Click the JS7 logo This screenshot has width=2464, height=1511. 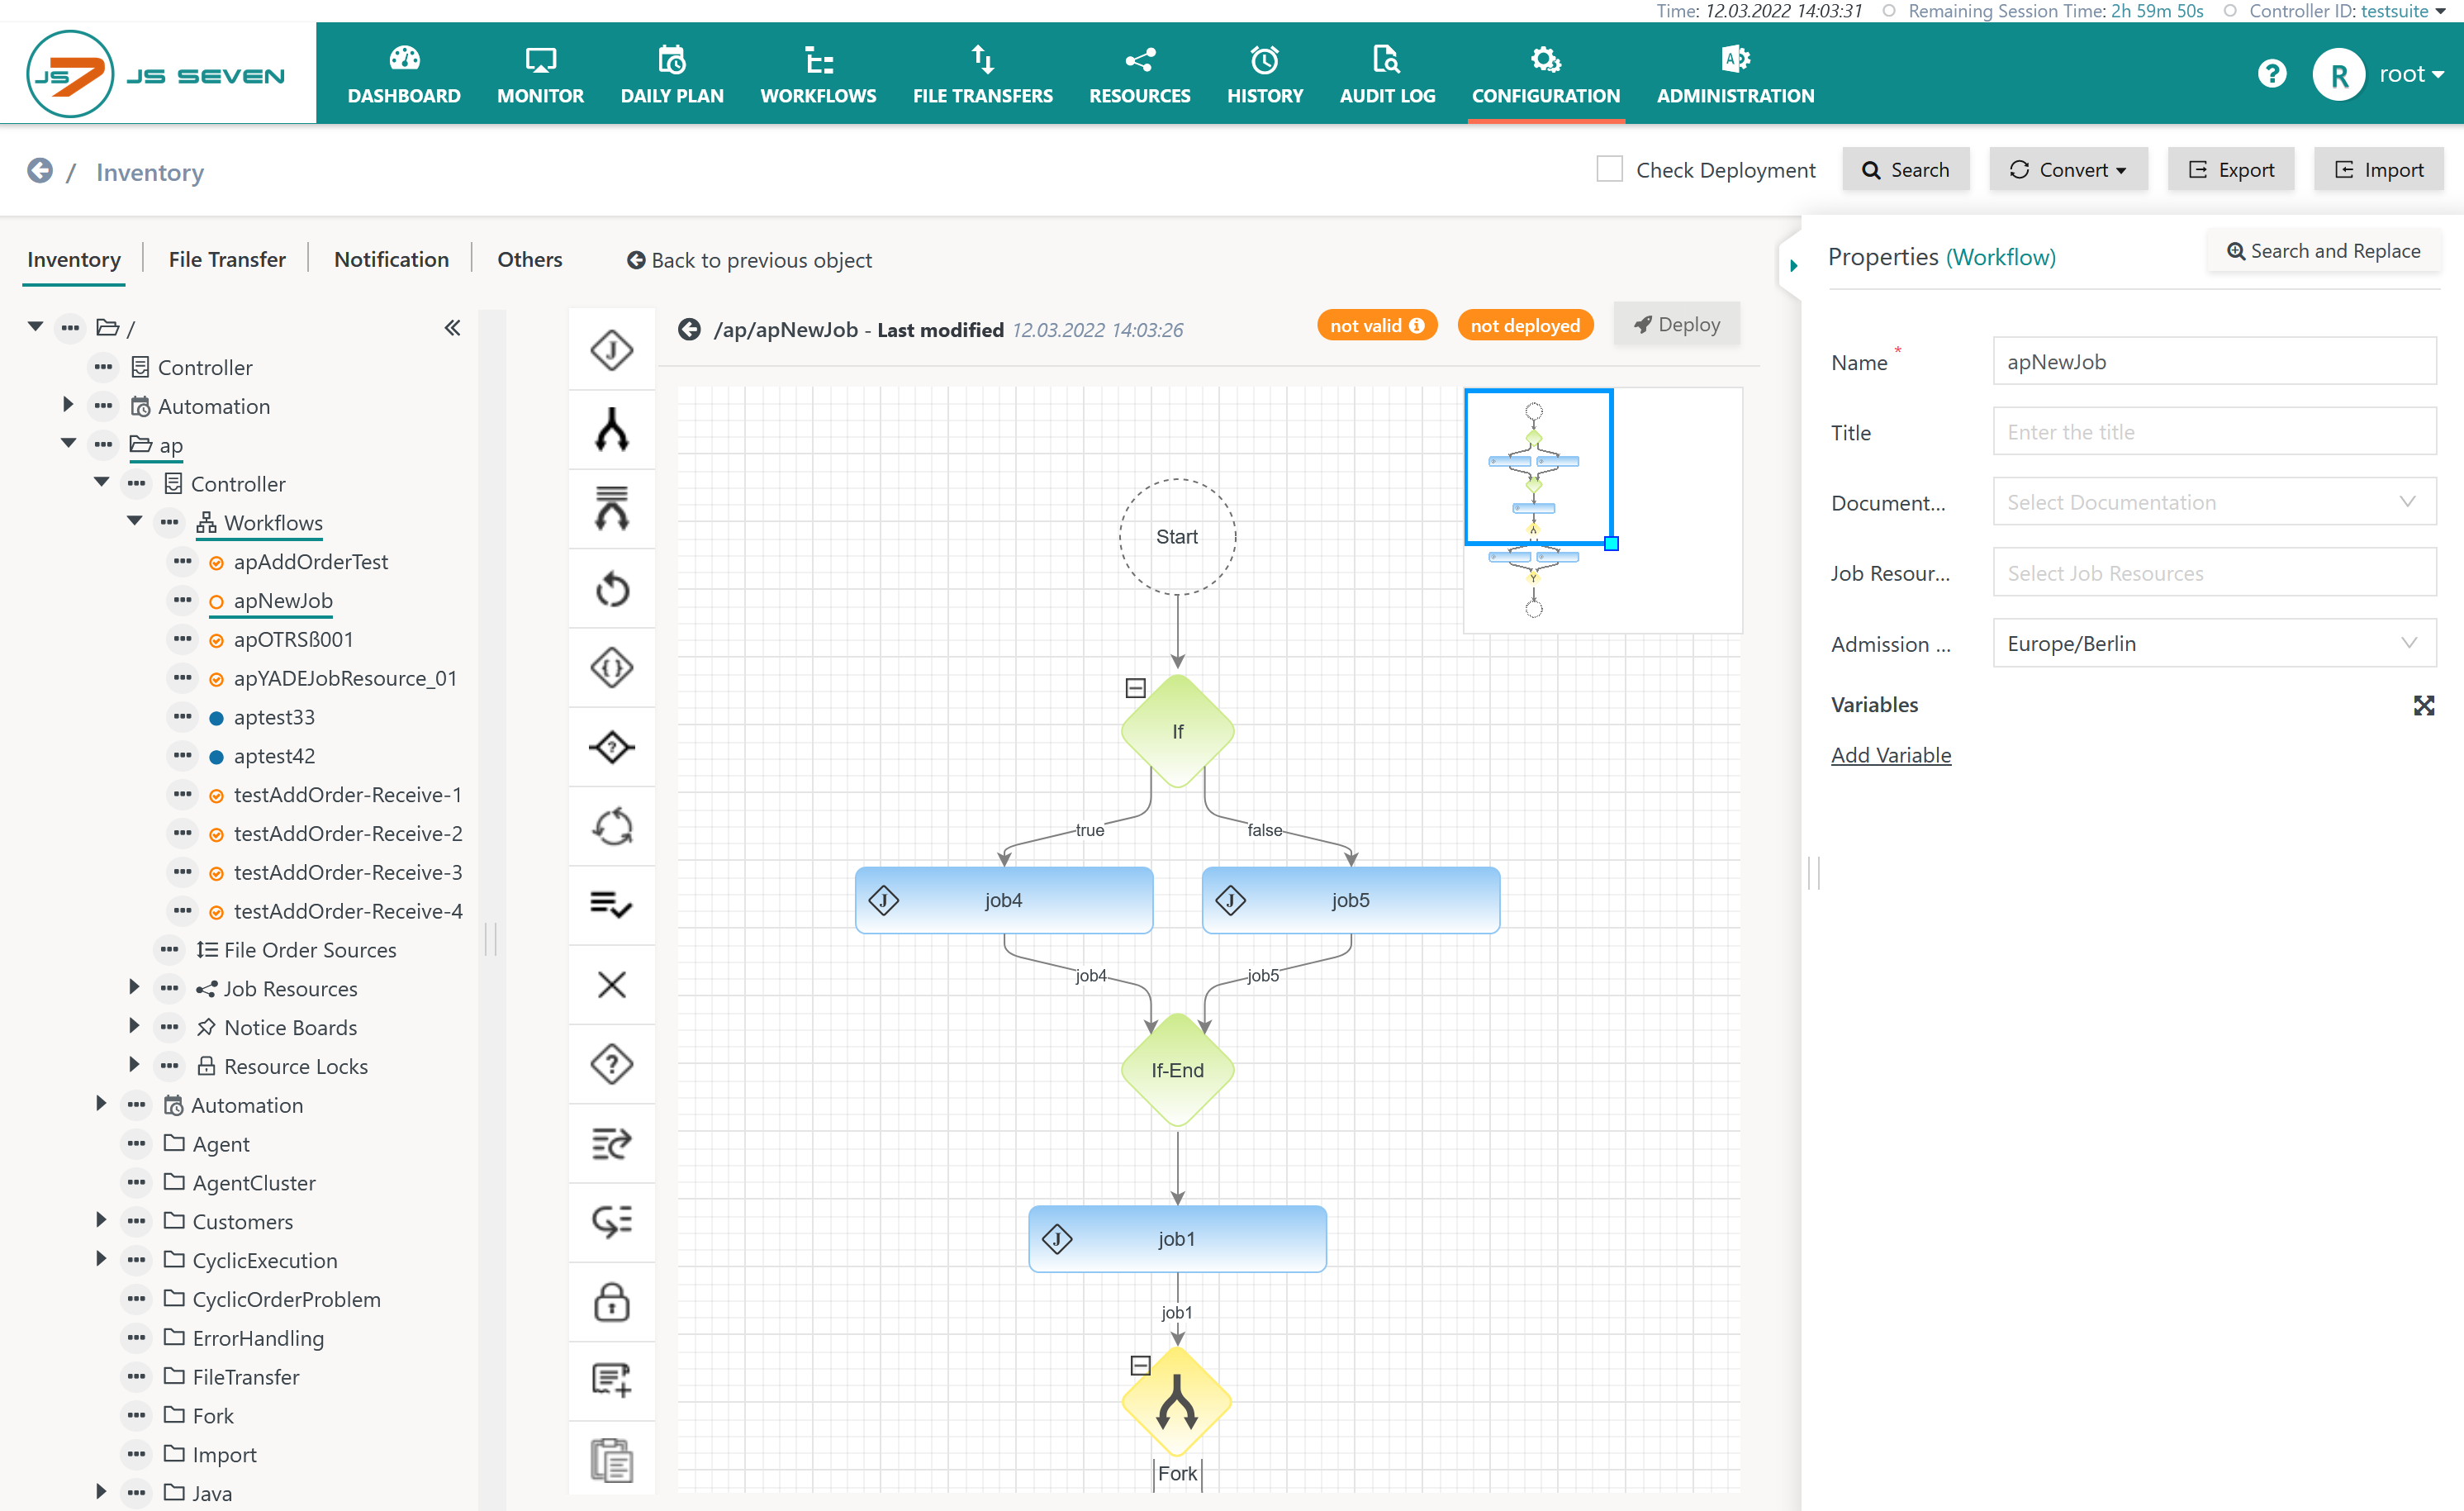(x=156, y=74)
